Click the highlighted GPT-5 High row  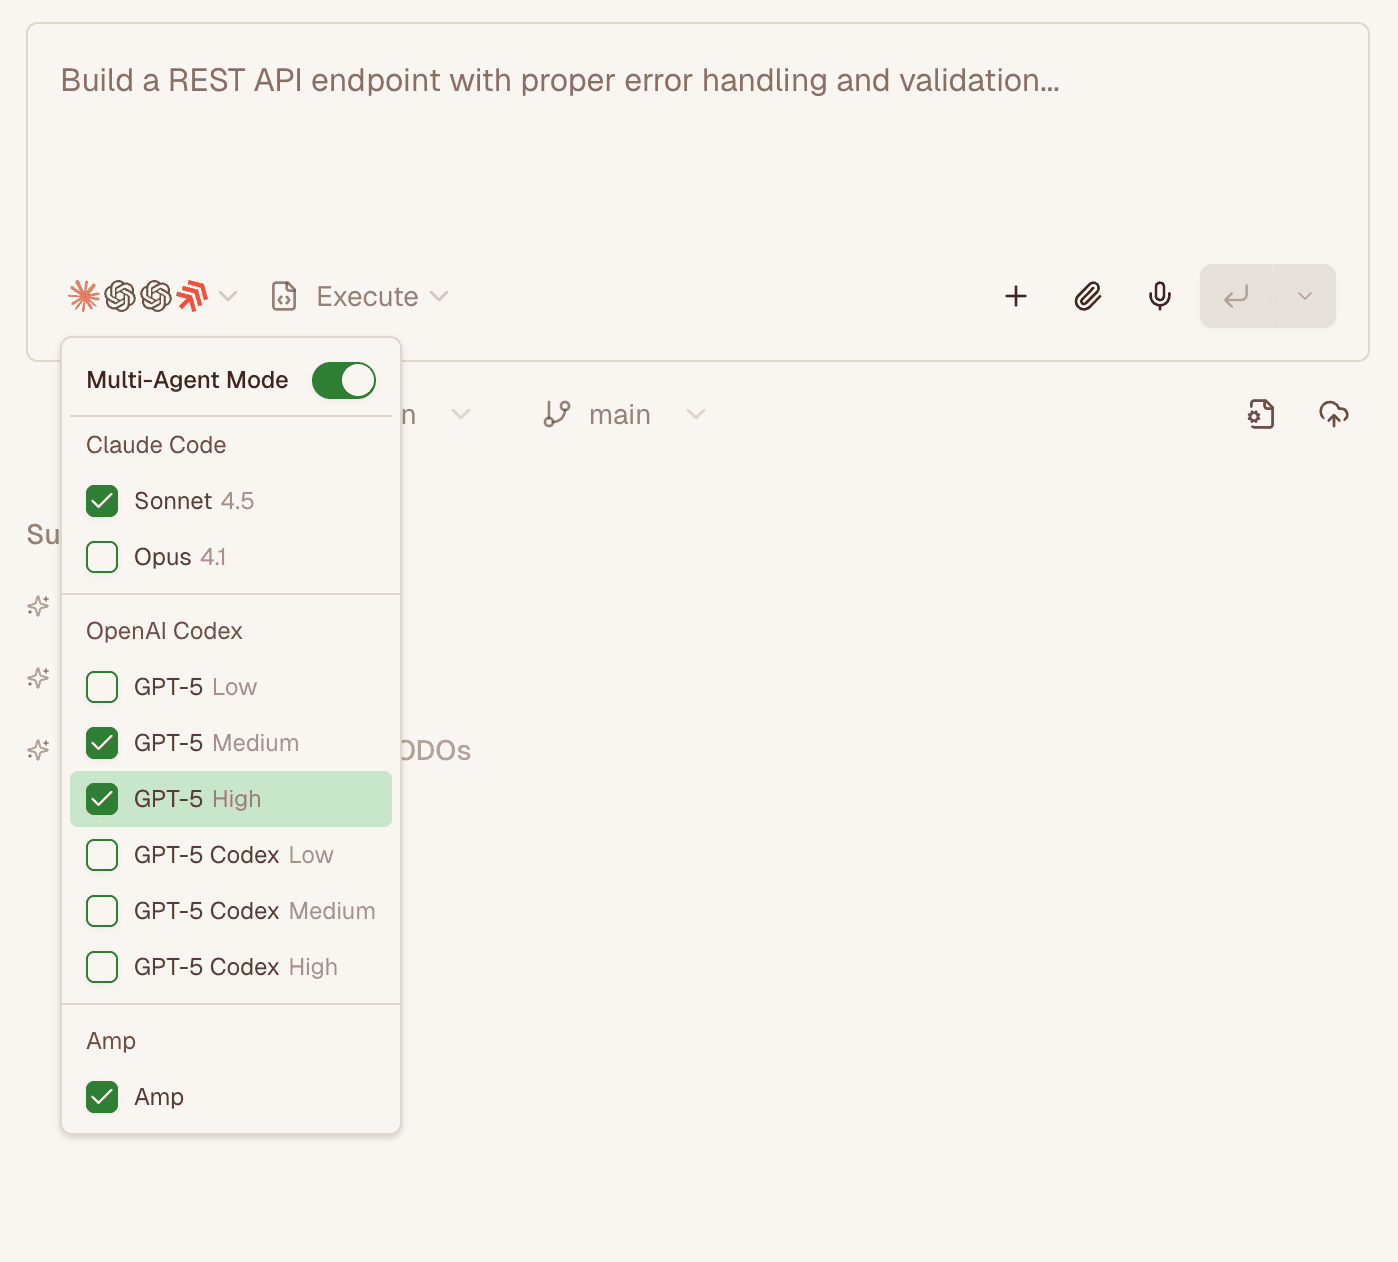231,799
